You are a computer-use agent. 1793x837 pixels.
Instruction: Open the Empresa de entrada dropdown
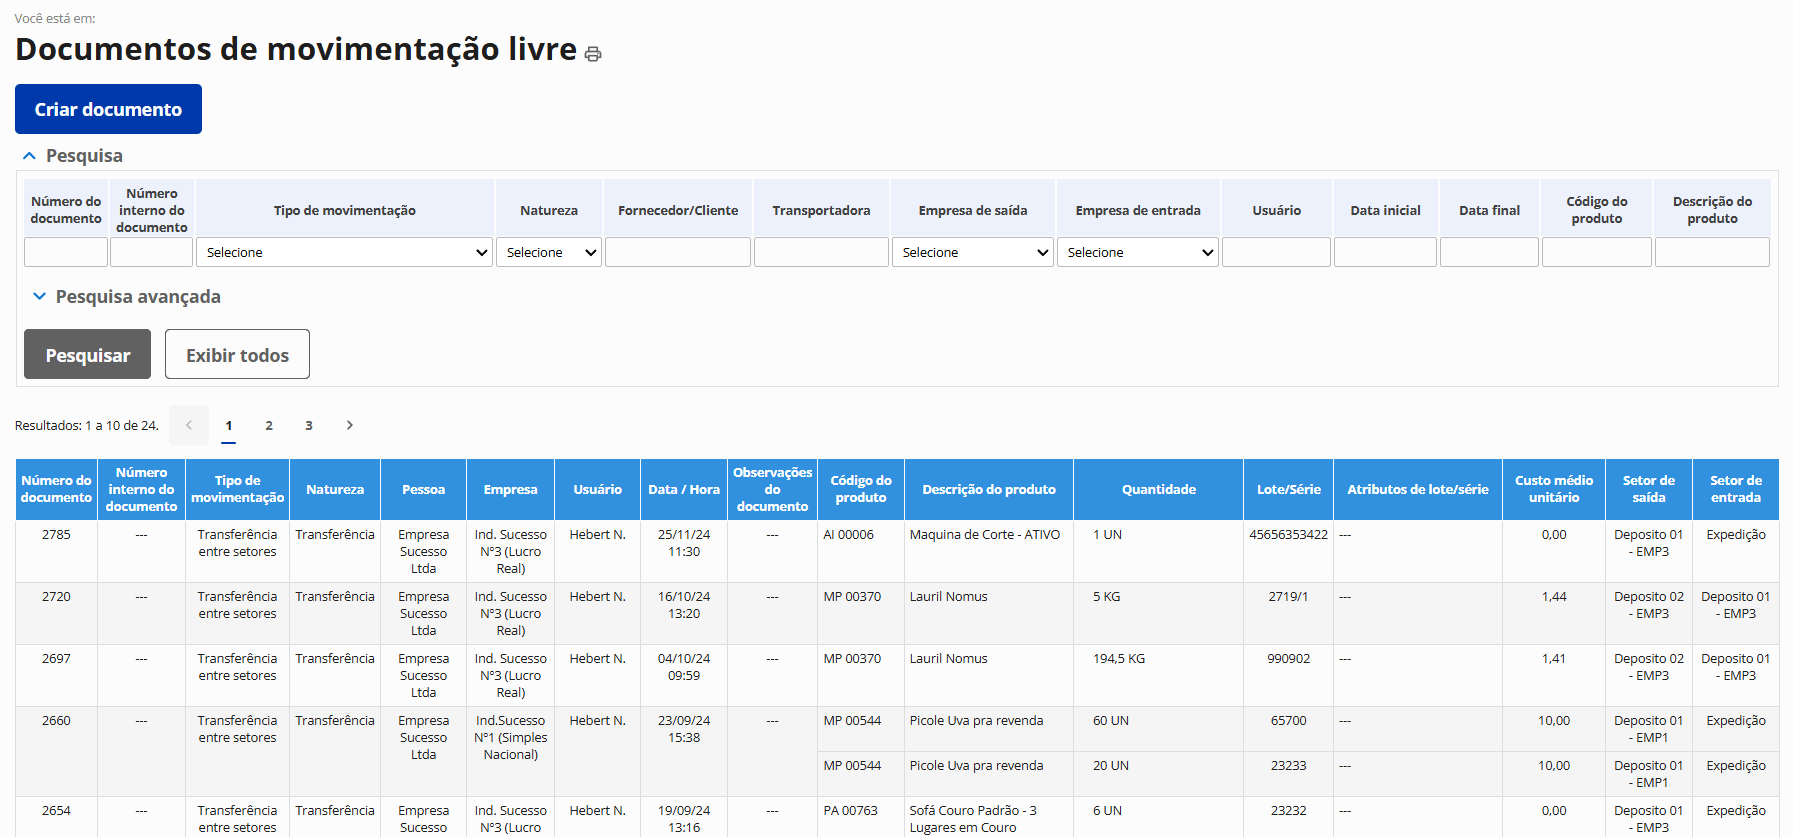pyautogui.click(x=1138, y=252)
